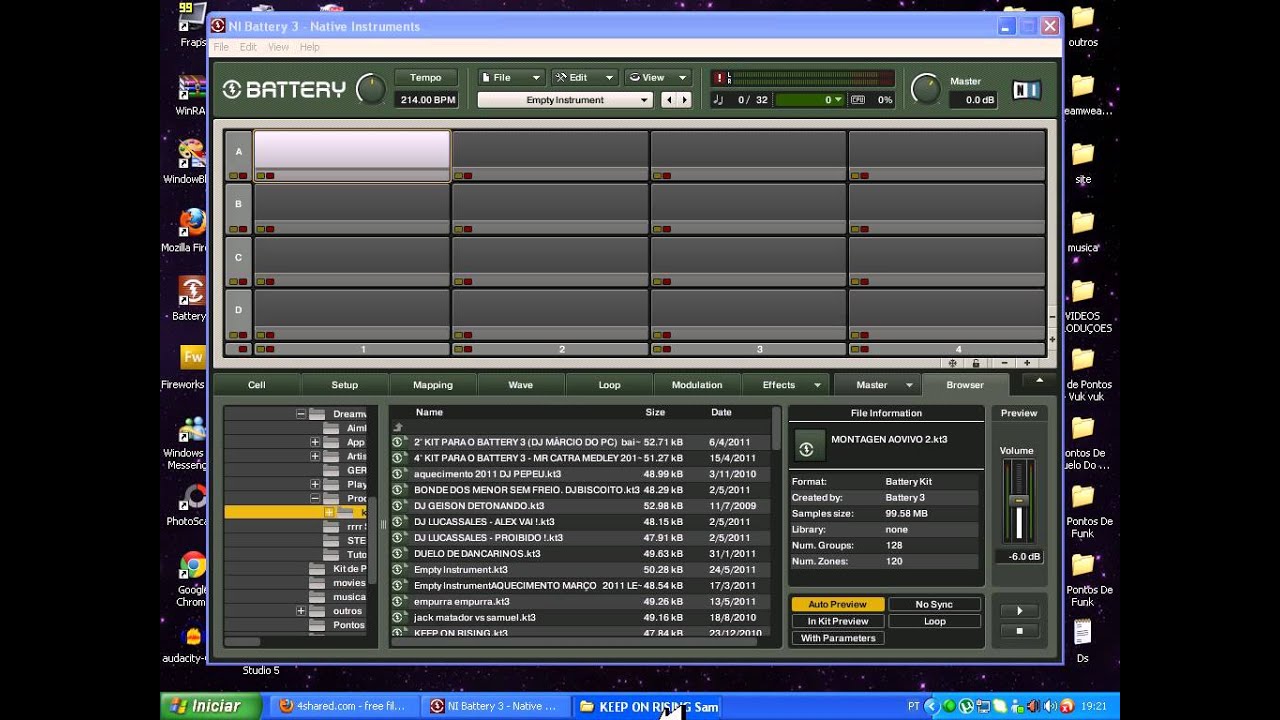Open the Master tab dropdown arrow
The image size is (1280, 720).
point(909,385)
